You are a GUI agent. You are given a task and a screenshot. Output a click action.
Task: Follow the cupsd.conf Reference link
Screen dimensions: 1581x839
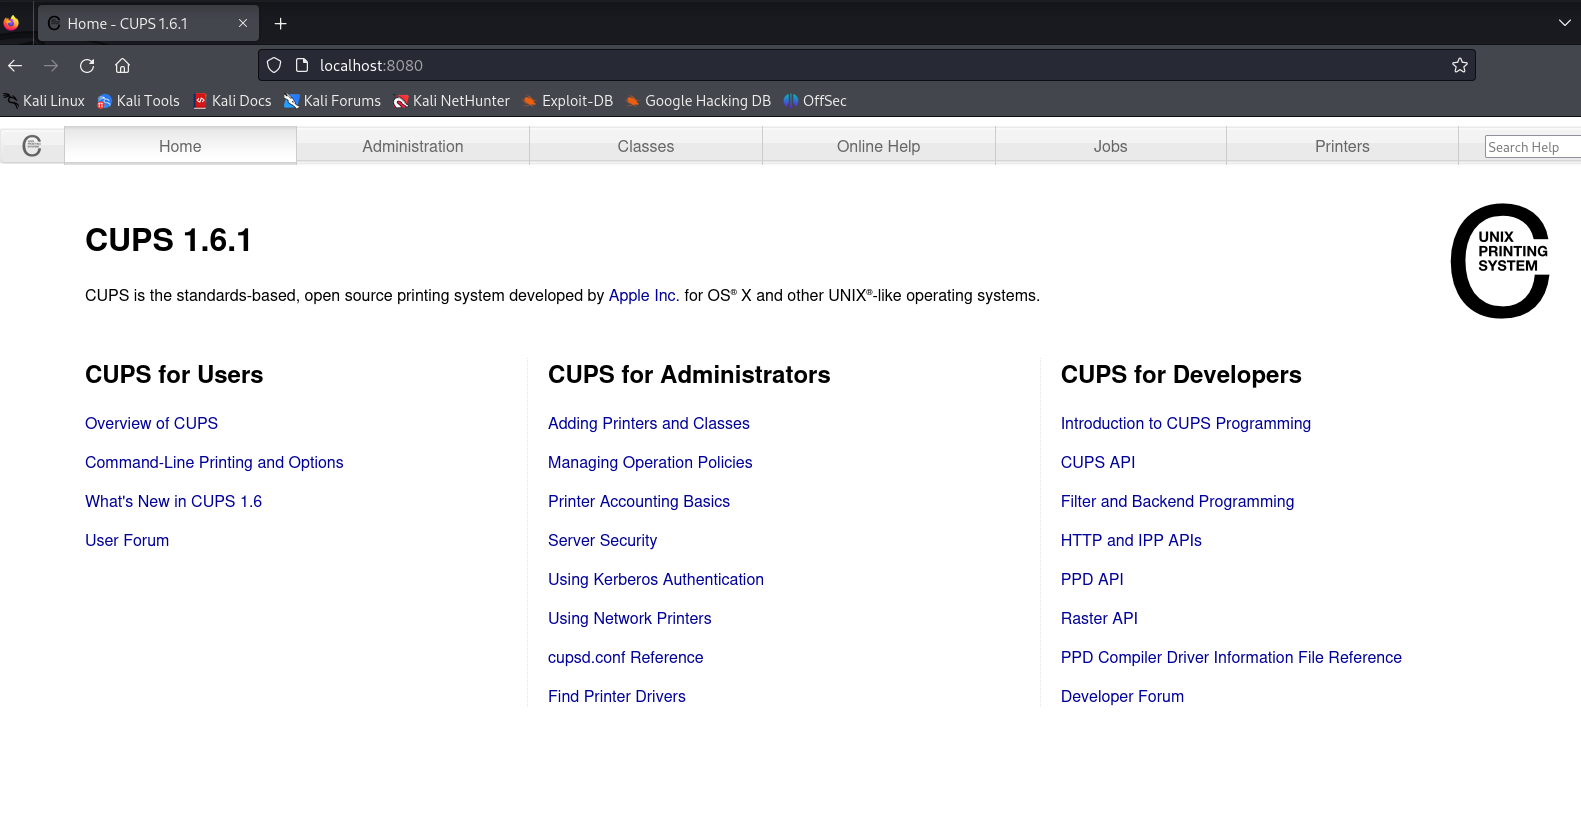(x=625, y=658)
